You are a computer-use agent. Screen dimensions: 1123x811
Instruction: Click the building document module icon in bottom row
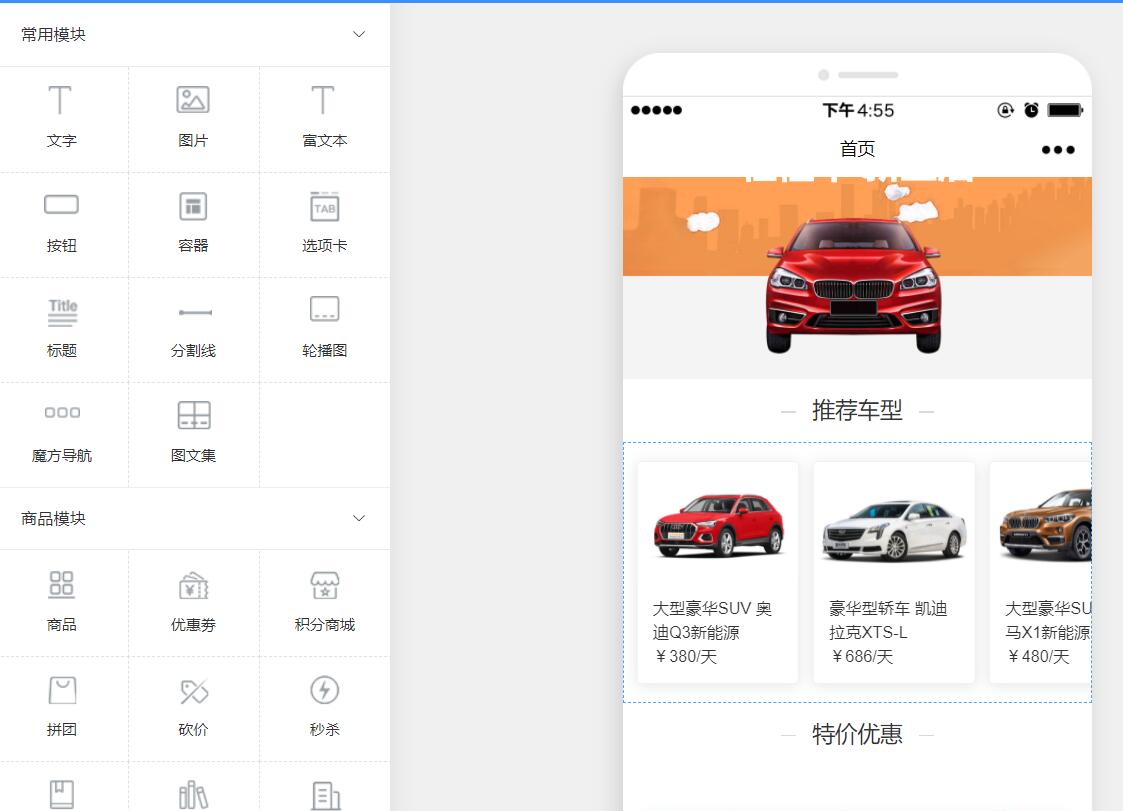pyautogui.click(x=326, y=795)
